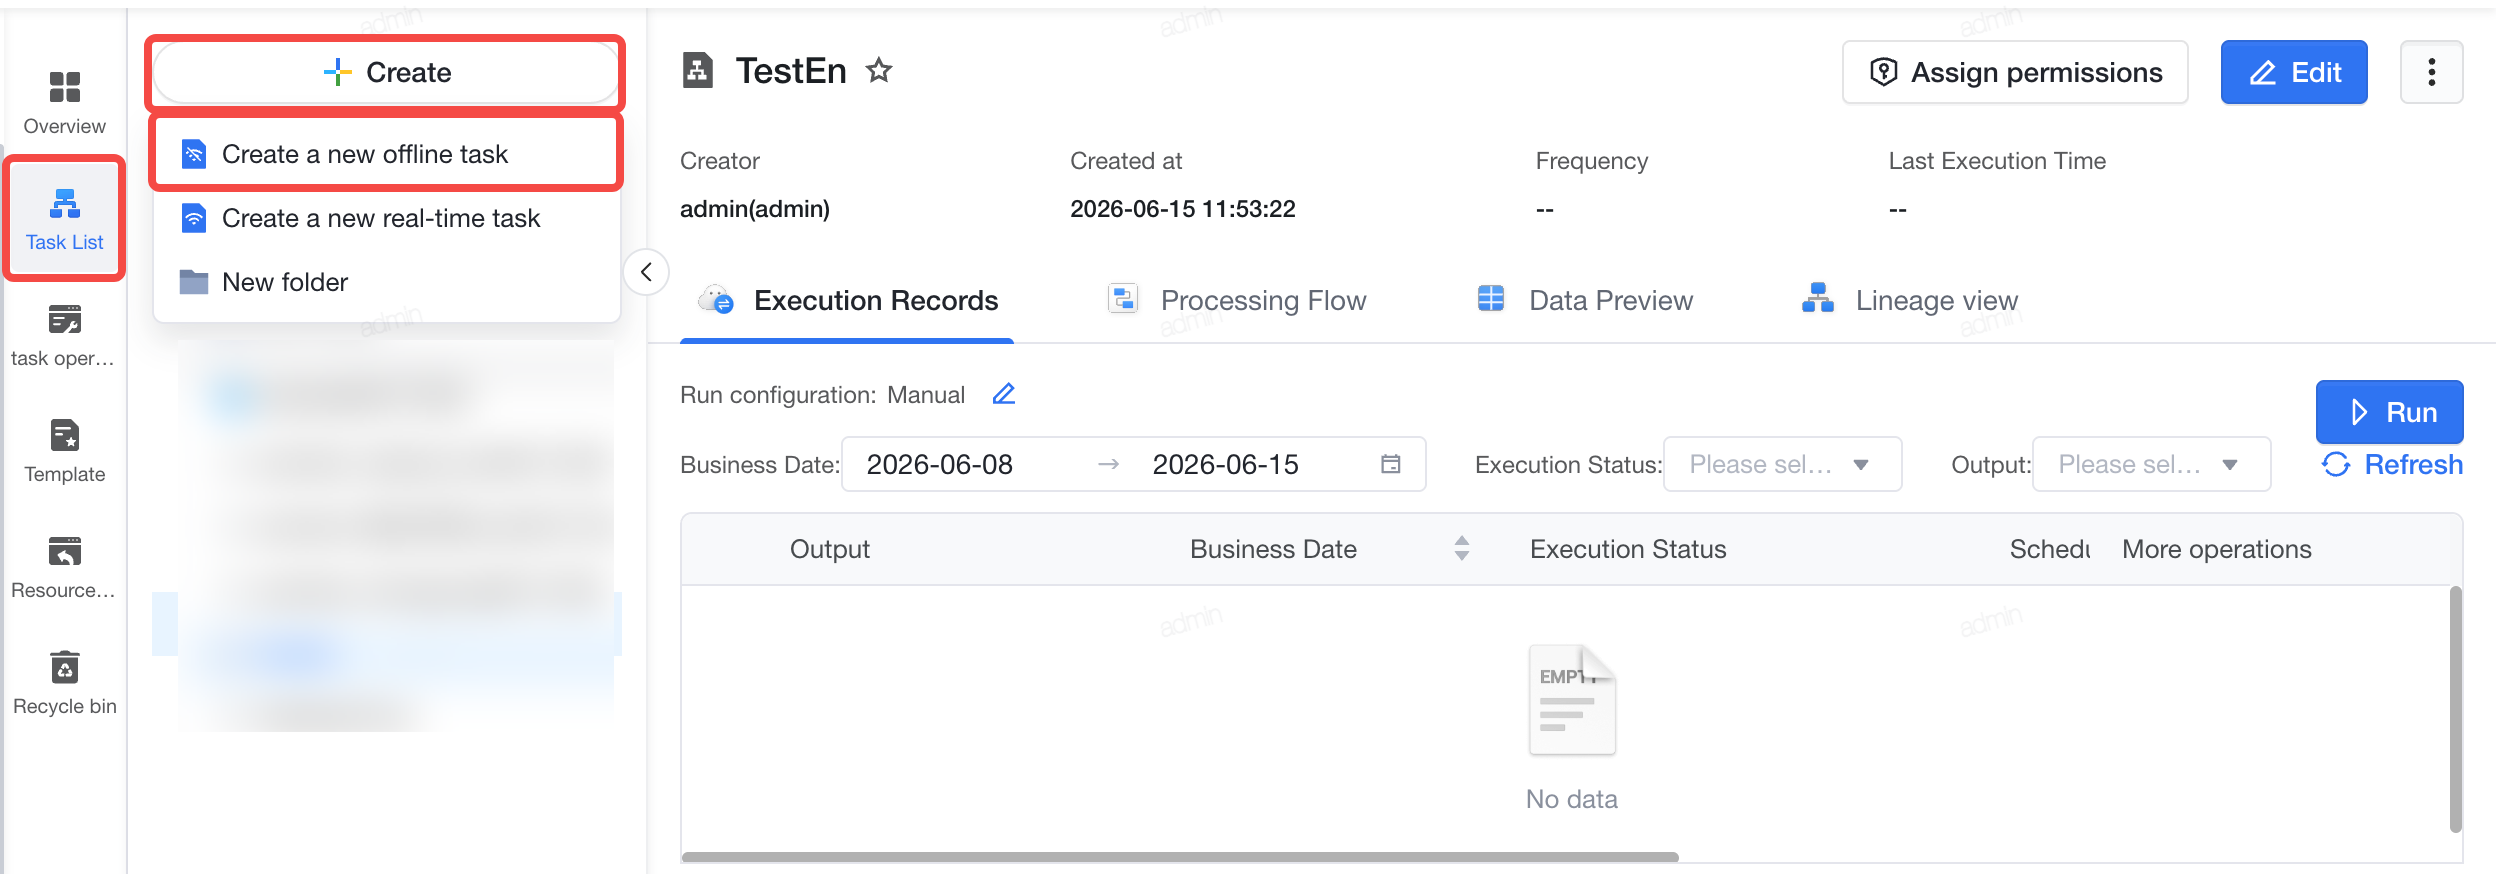Open the Recycle bin

tap(64, 682)
